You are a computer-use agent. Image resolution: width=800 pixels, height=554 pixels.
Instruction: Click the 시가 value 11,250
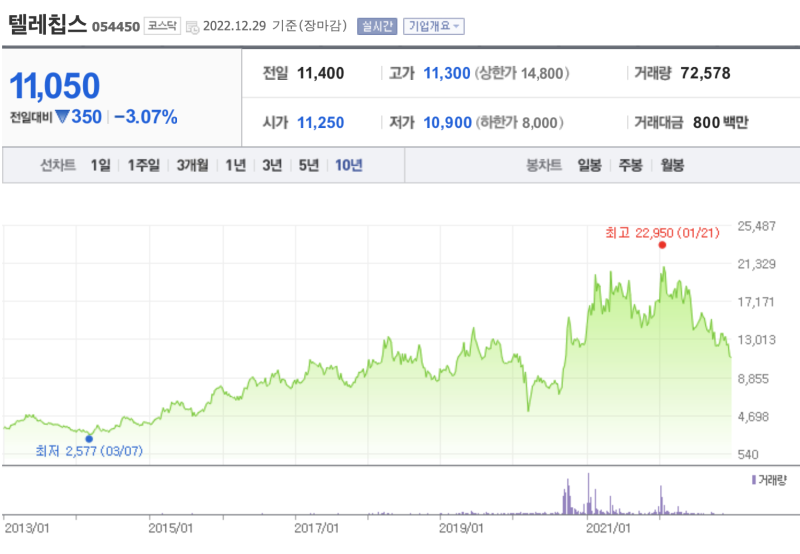(320, 122)
